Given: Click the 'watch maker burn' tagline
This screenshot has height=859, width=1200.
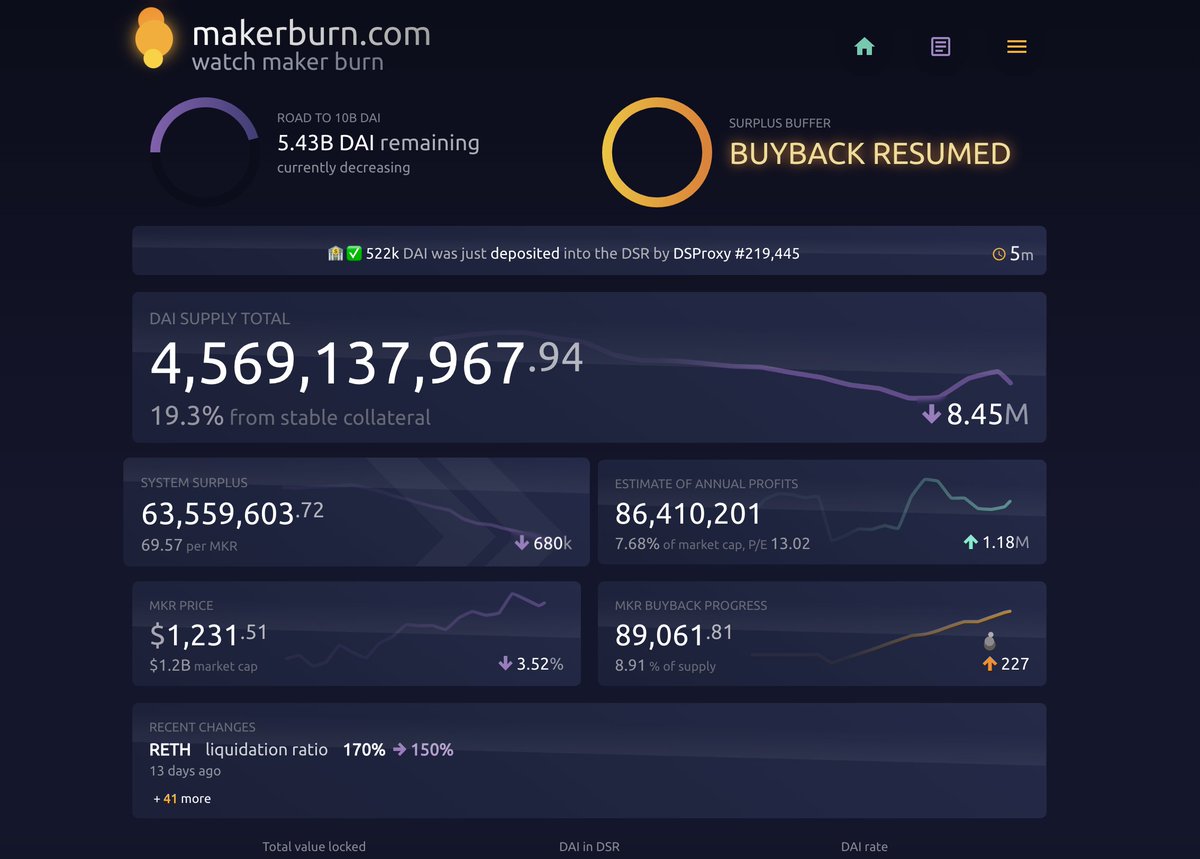Looking at the screenshot, I should click(287, 62).
